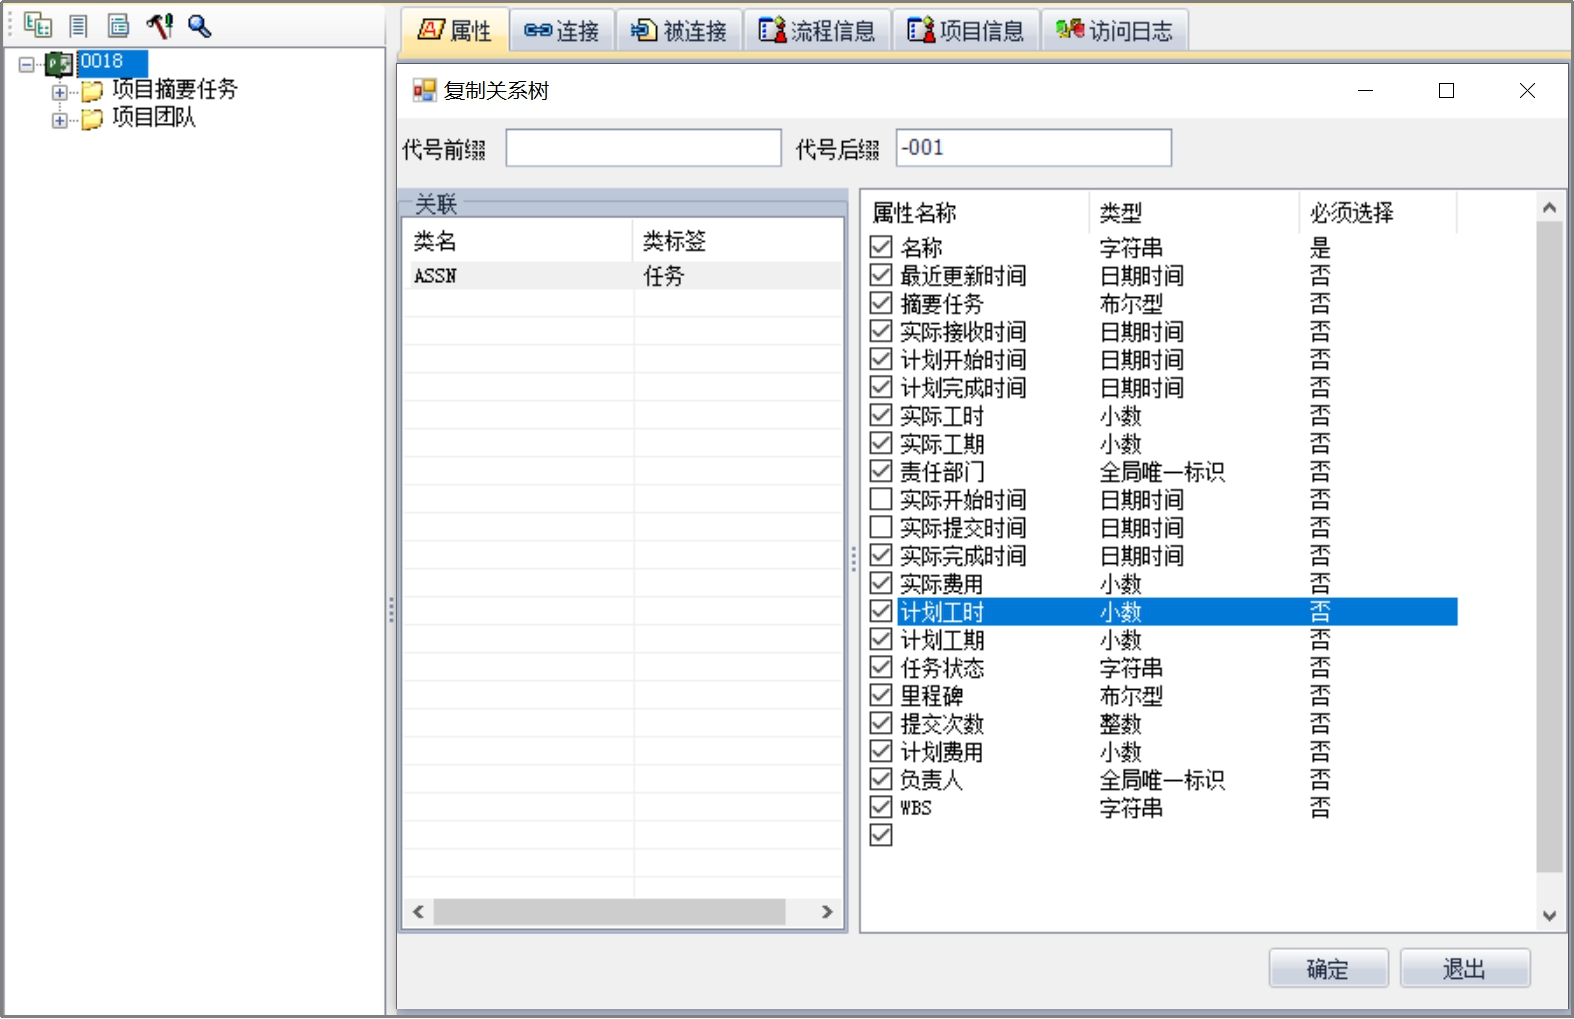
Task: Click the magnifier search toolbar icon
Action: [x=199, y=25]
